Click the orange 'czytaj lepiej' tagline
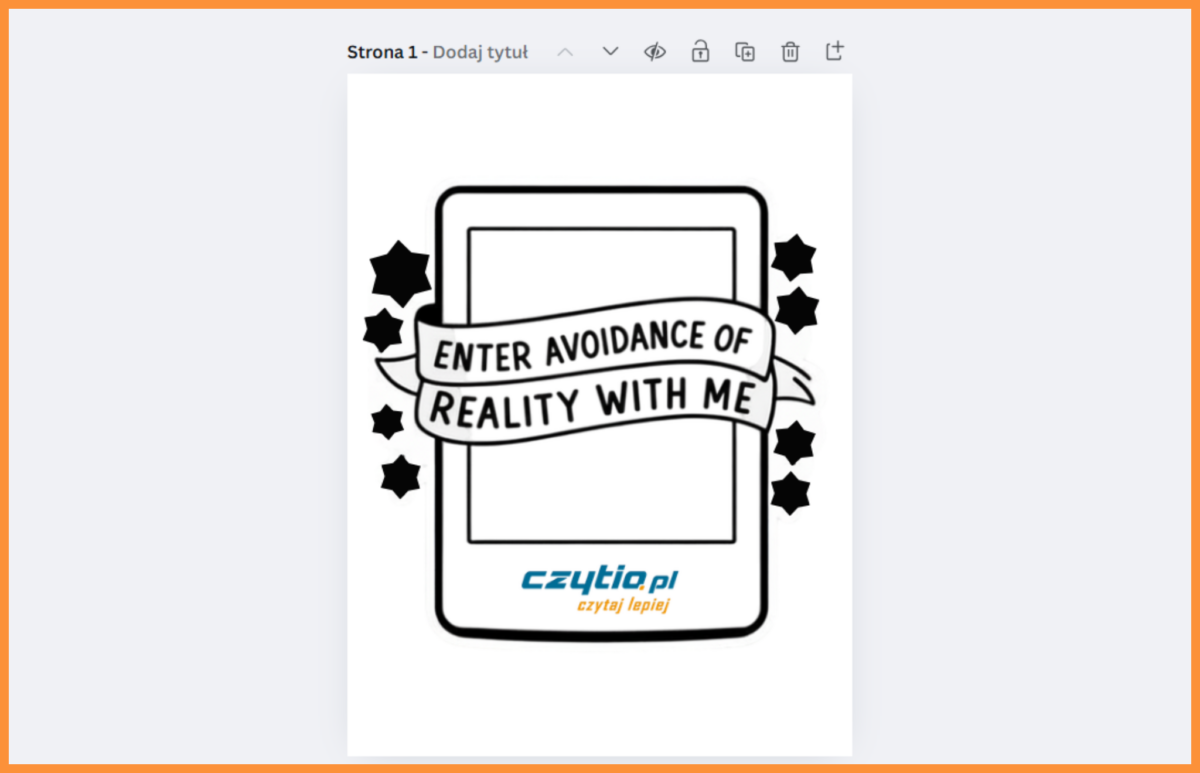The image size is (1200, 773). coord(622,605)
